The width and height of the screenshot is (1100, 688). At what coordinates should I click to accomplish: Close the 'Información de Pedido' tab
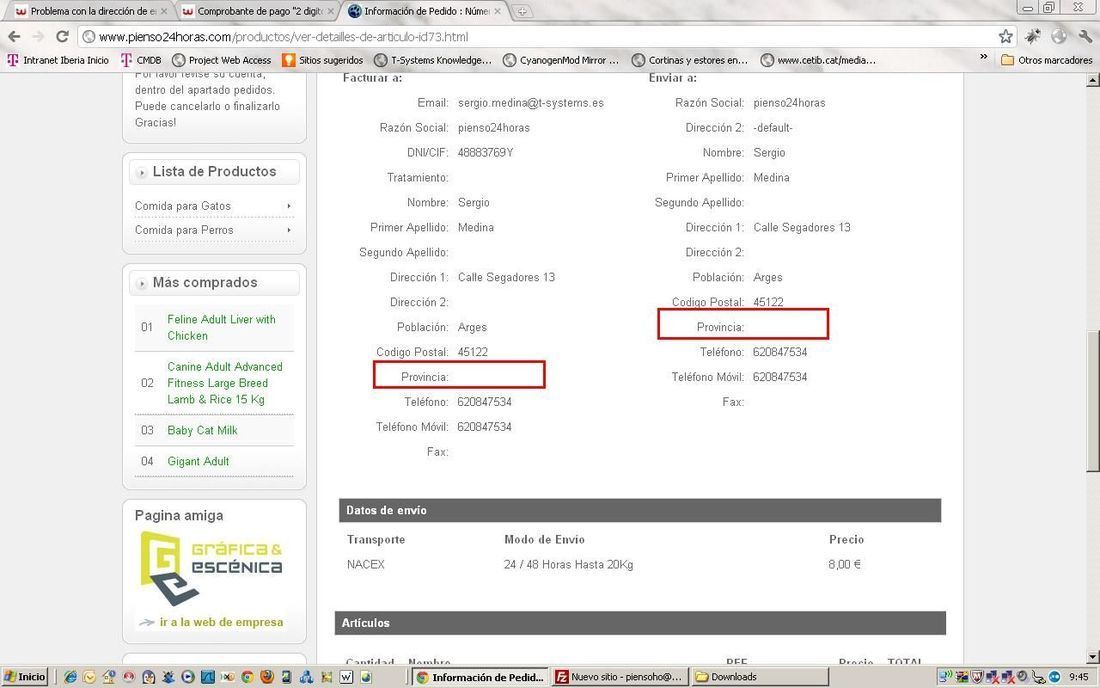click(497, 11)
